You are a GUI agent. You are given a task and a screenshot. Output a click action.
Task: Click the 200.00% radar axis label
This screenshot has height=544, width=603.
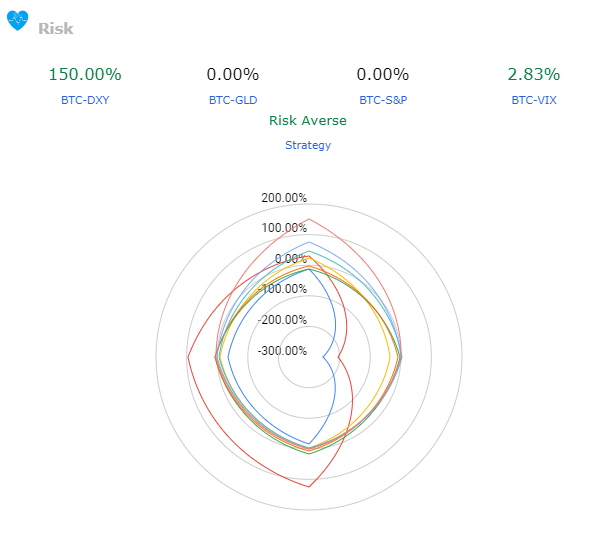coord(284,198)
